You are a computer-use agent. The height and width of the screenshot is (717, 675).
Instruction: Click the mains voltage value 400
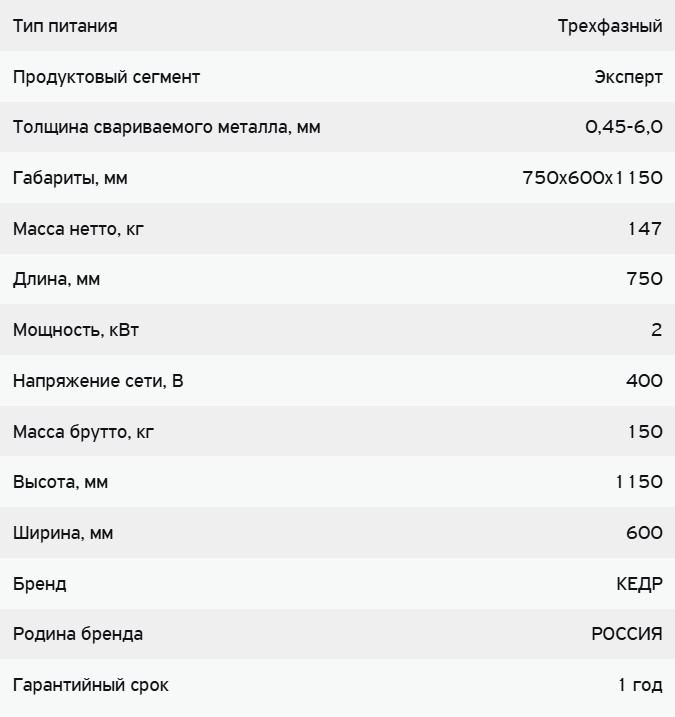point(644,381)
